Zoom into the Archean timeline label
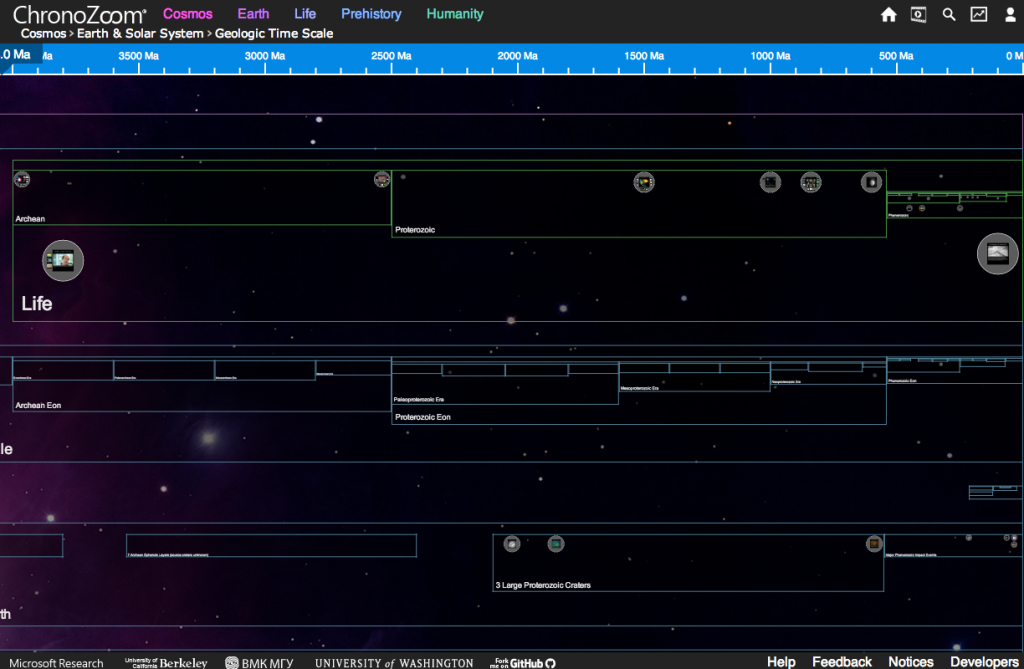 pos(30,219)
